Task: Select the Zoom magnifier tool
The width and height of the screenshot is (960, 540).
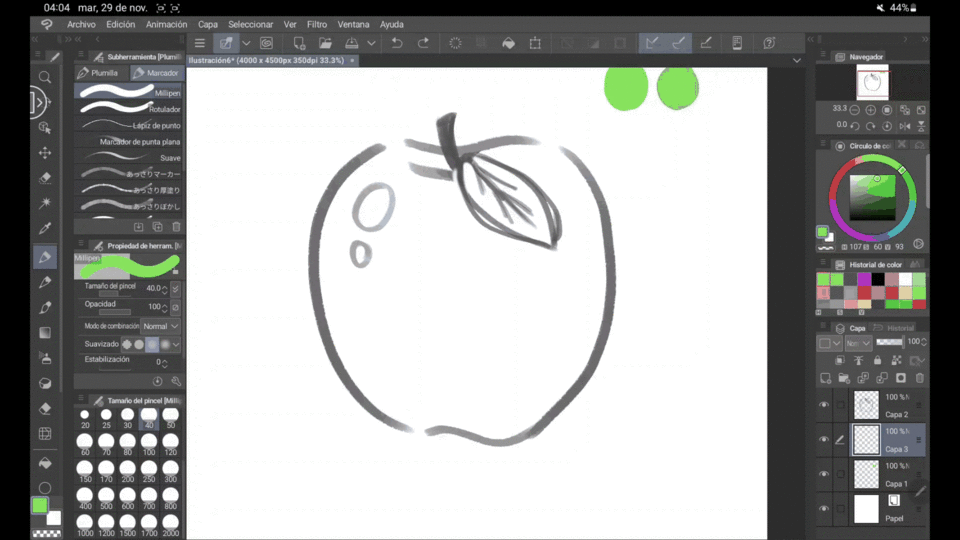Action: (45, 78)
